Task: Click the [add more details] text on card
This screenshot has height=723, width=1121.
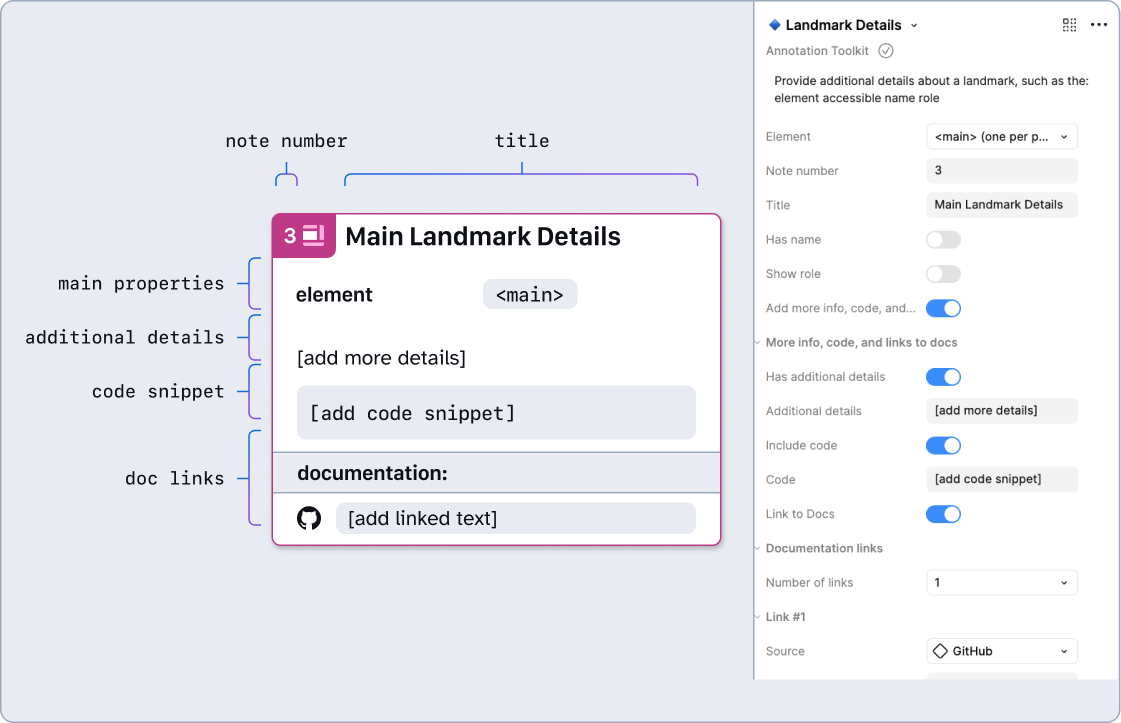Action: point(381,358)
